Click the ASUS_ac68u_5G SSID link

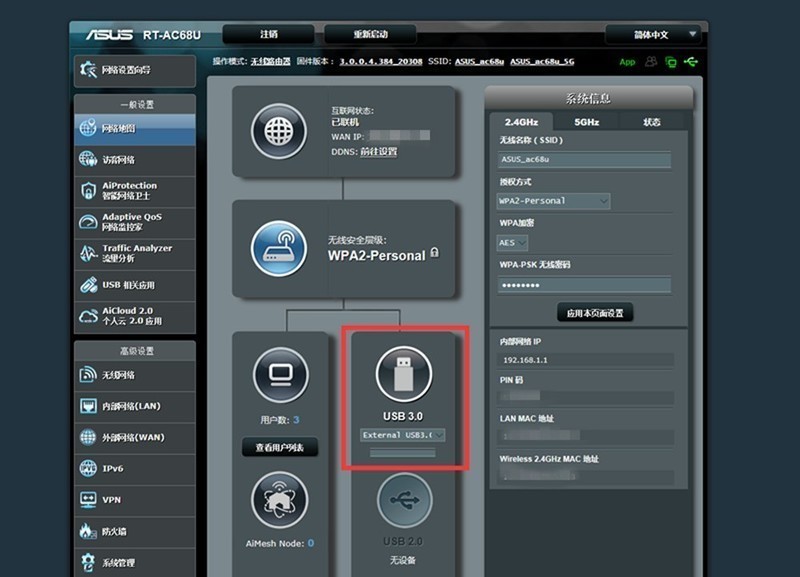tap(542, 62)
